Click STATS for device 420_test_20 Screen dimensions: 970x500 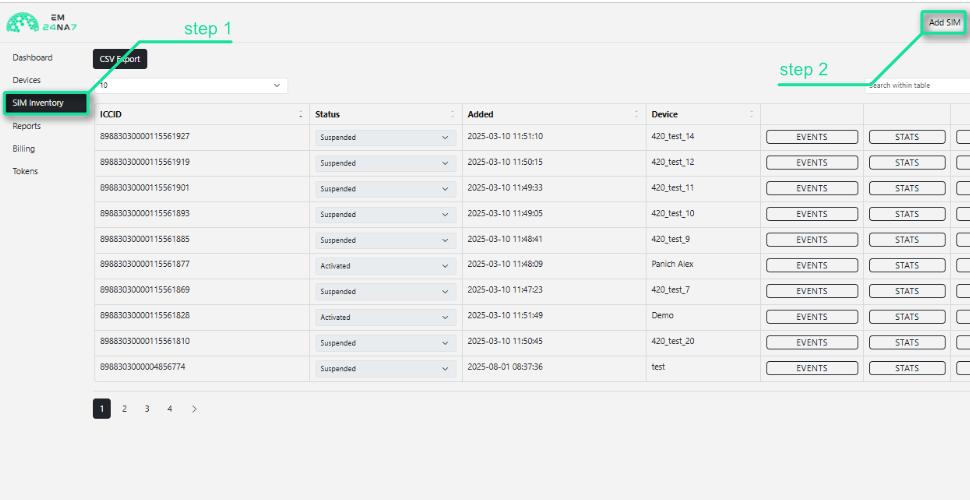point(907,343)
